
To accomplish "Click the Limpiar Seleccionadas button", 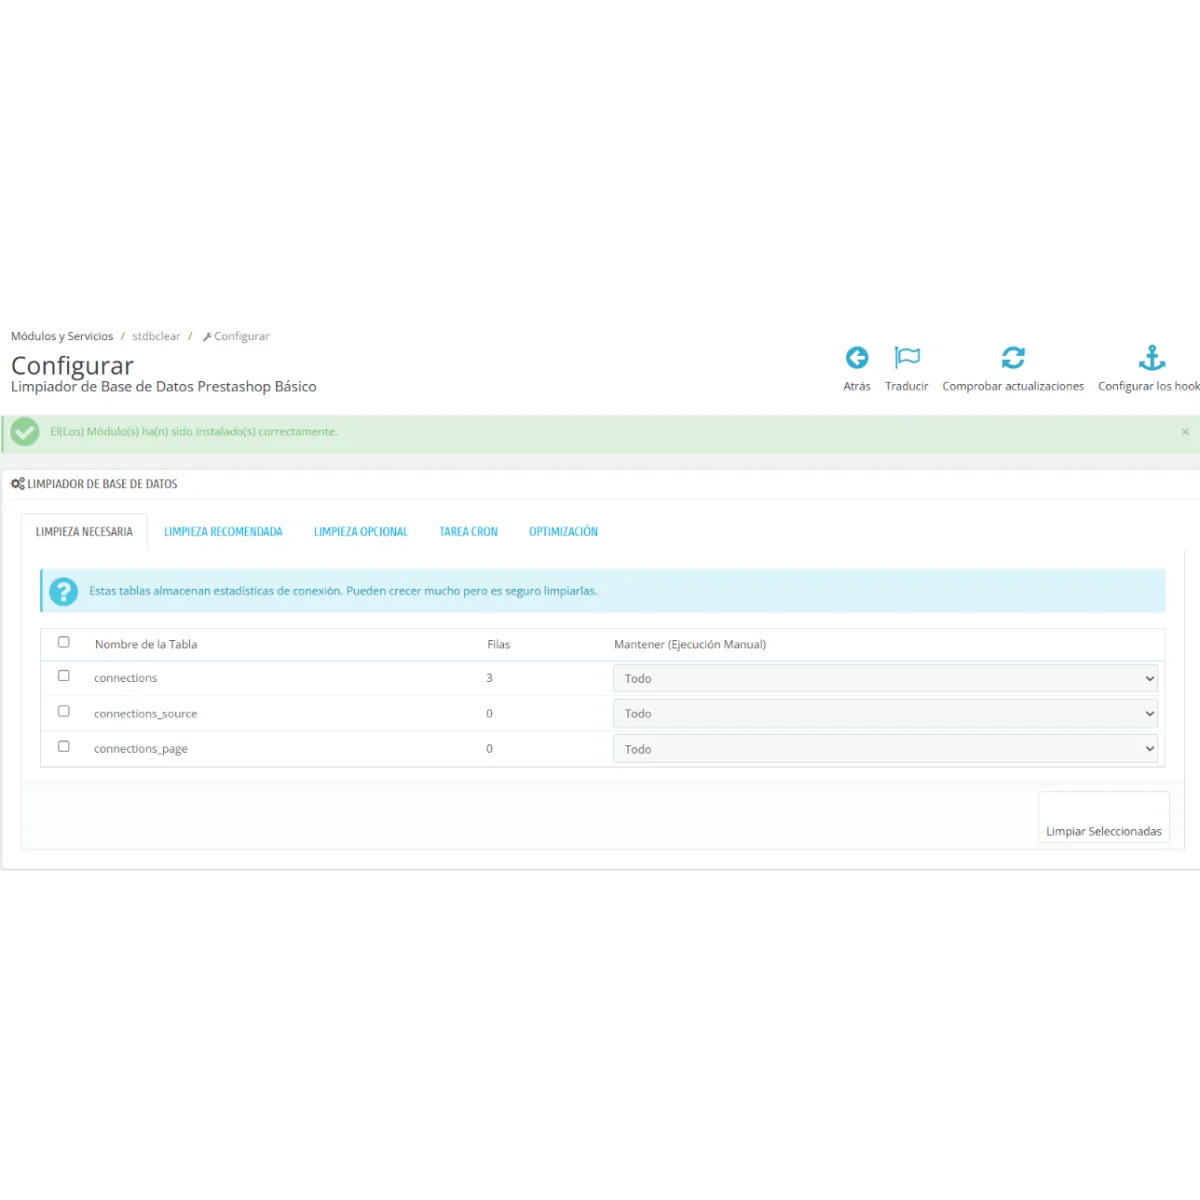I will coord(1104,819).
